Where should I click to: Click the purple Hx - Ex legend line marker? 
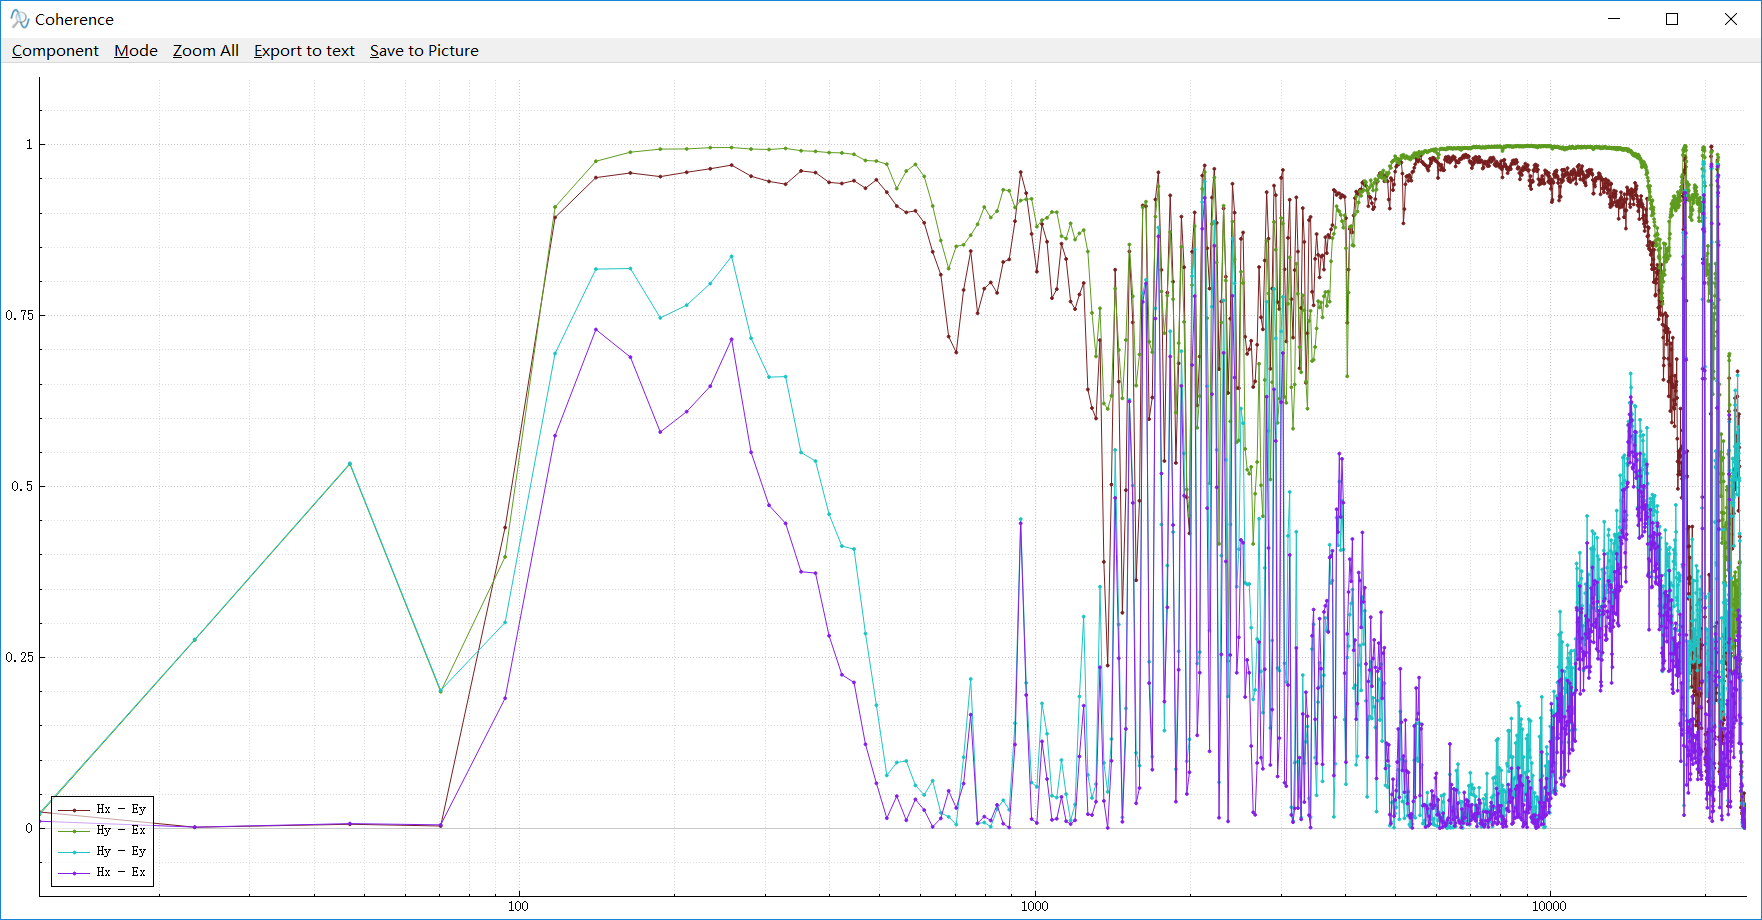[x=74, y=873]
